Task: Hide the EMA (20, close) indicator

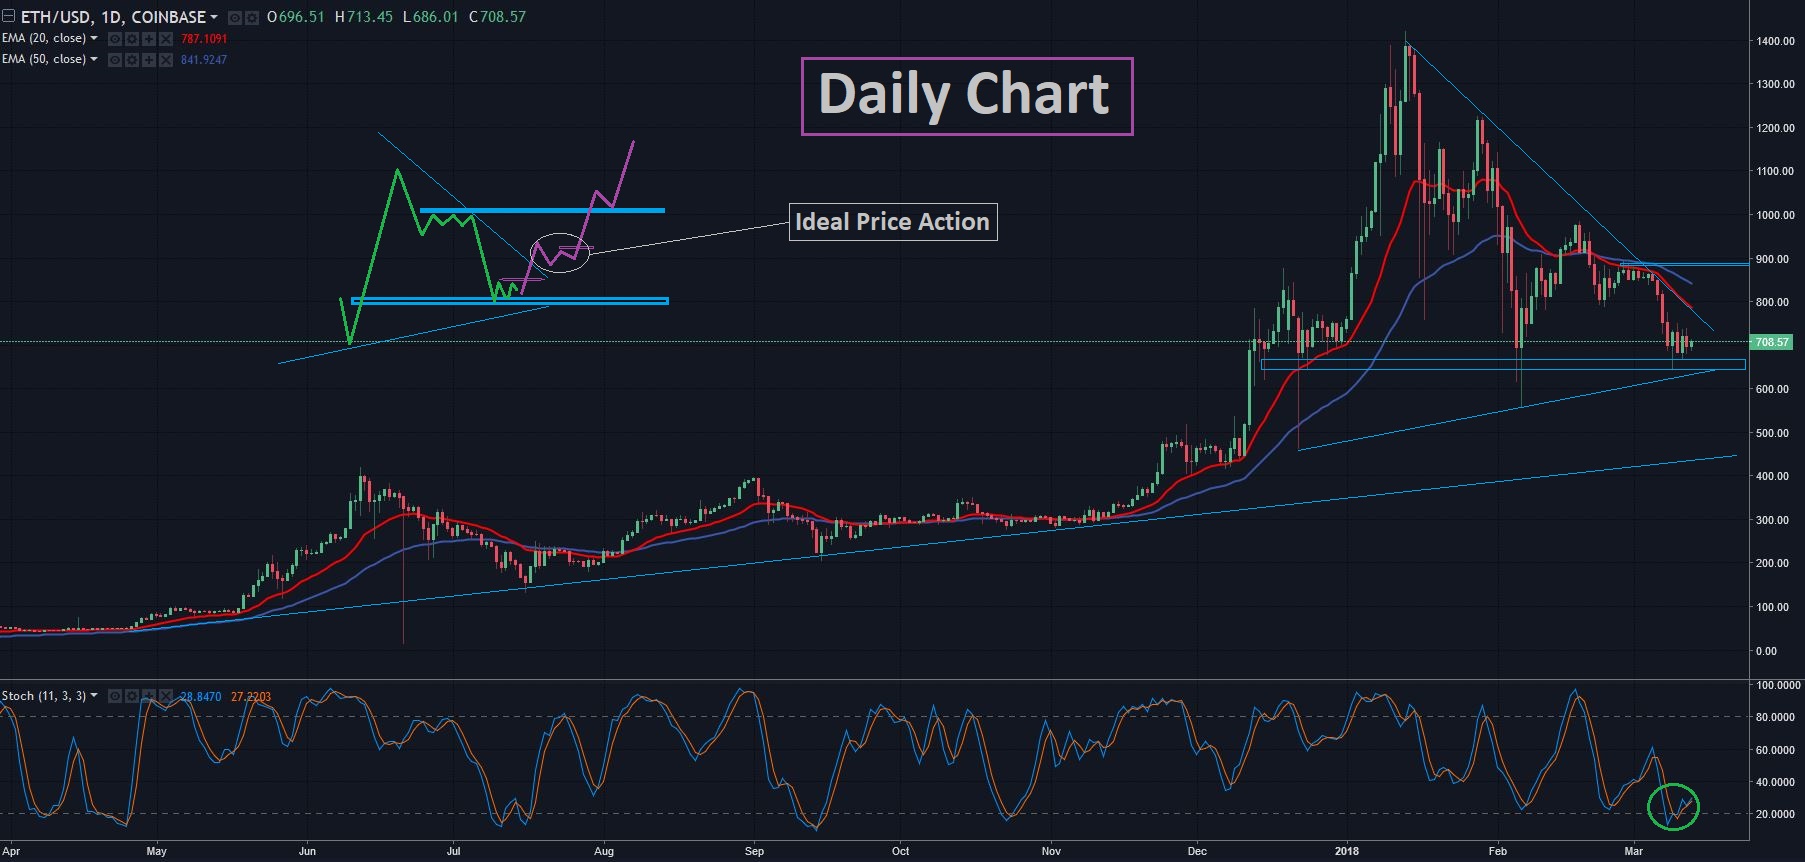Action: (x=114, y=38)
